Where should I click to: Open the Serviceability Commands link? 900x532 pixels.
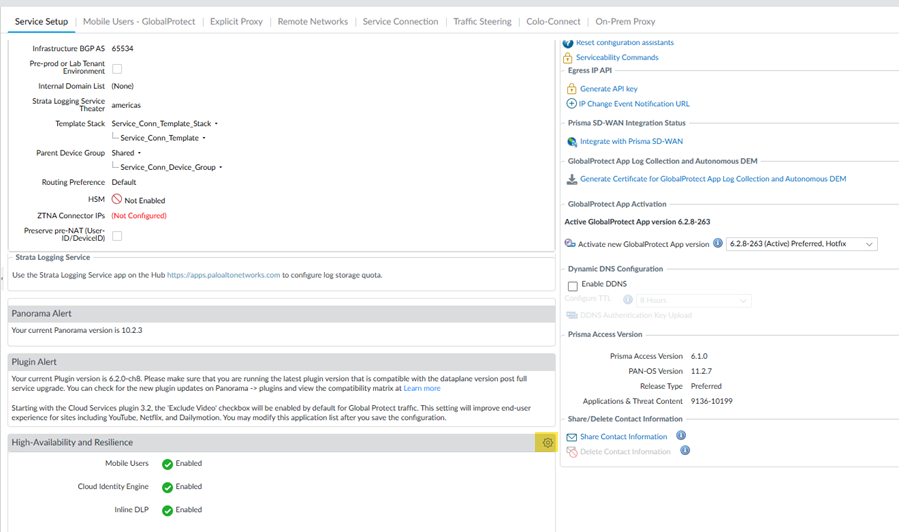(x=617, y=57)
